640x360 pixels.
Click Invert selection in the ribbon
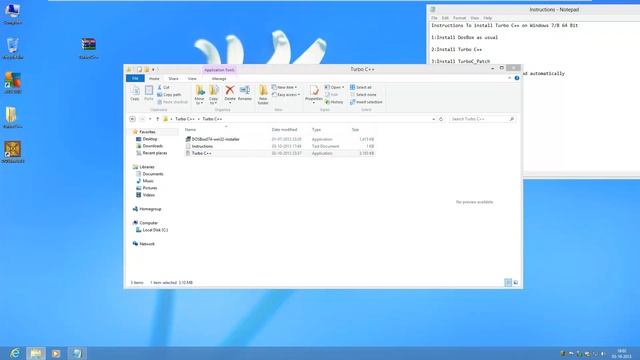(366, 102)
